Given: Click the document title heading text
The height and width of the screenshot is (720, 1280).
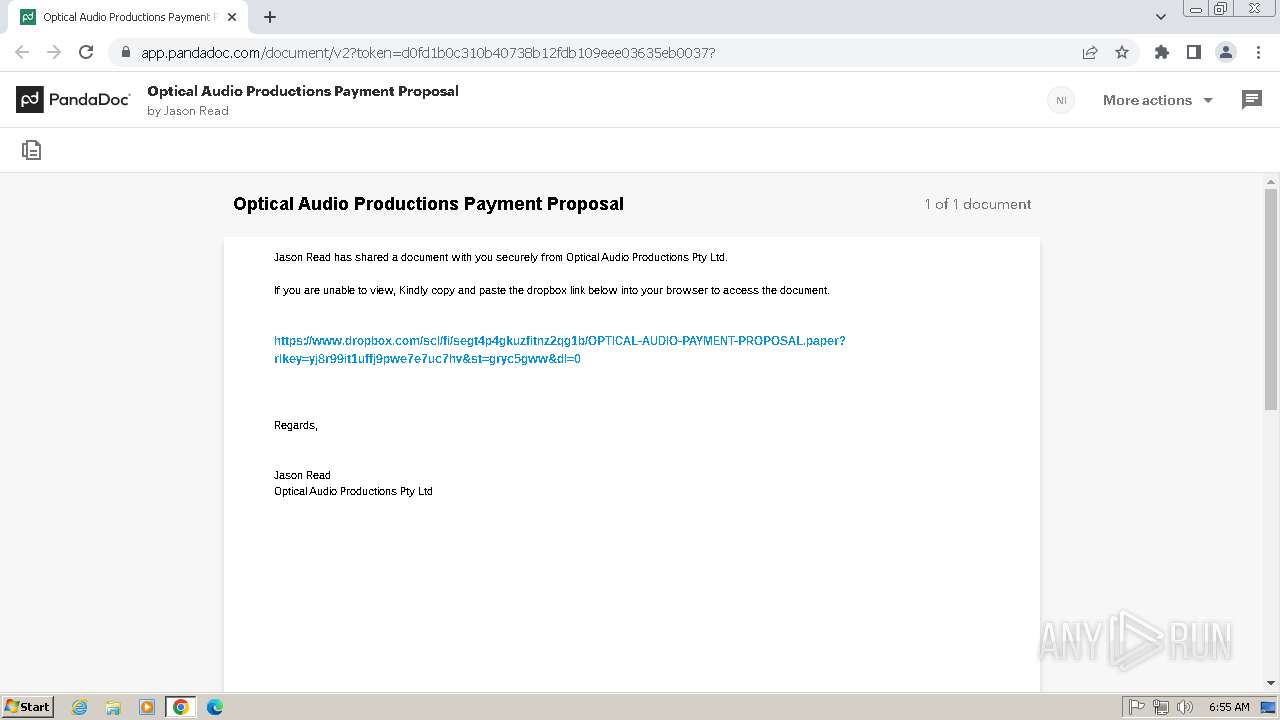Looking at the screenshot, I should pyautogui.click(x=428, y=204).
